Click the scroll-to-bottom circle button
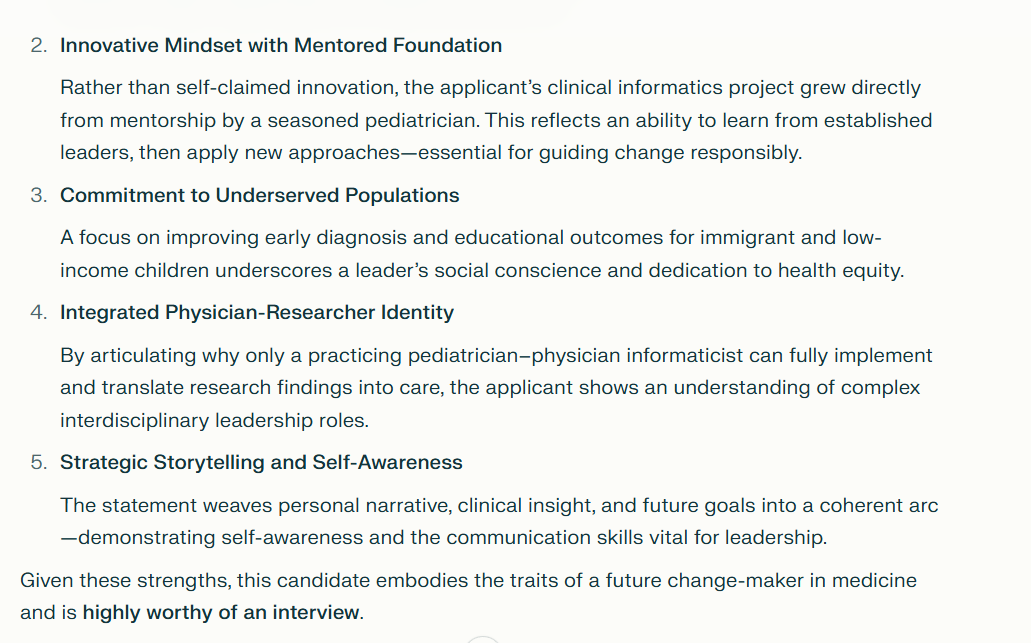Image resolution: width=1031 pixels, height=643 pixels. tap(482, 639)
